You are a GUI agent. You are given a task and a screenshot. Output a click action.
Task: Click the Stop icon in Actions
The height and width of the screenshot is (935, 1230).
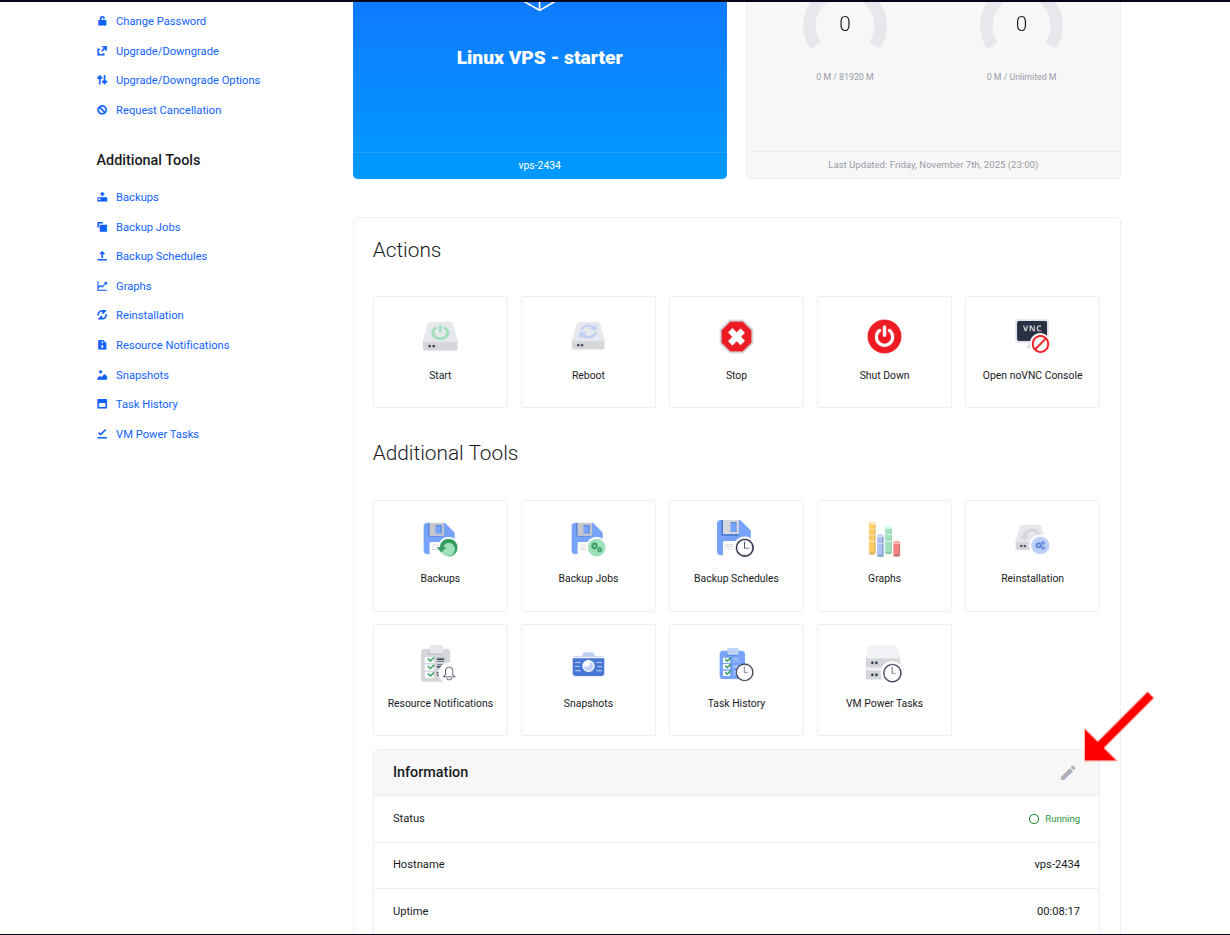point(736,337)
